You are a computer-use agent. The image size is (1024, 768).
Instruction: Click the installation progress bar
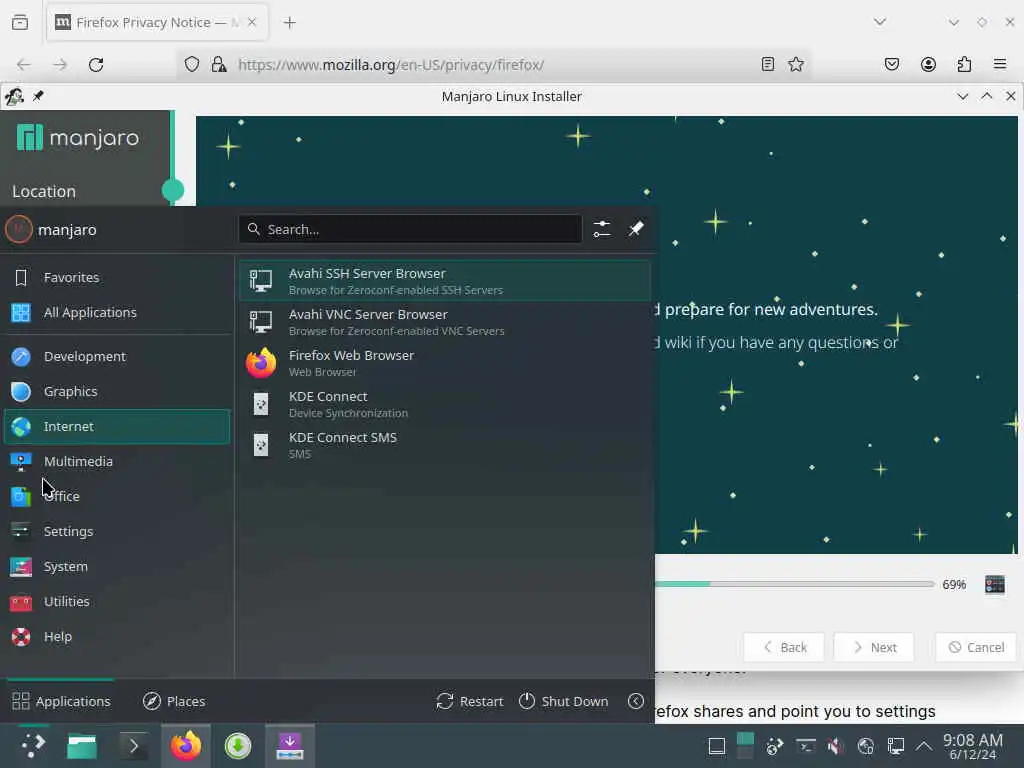pyautogui.click(x=794, y=584)
